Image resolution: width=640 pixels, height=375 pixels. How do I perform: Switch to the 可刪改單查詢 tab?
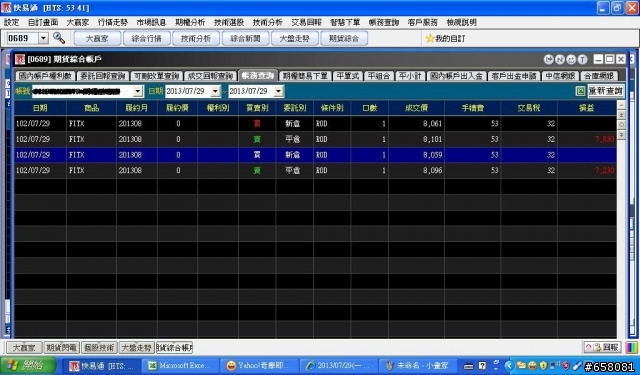click(157, 76)
